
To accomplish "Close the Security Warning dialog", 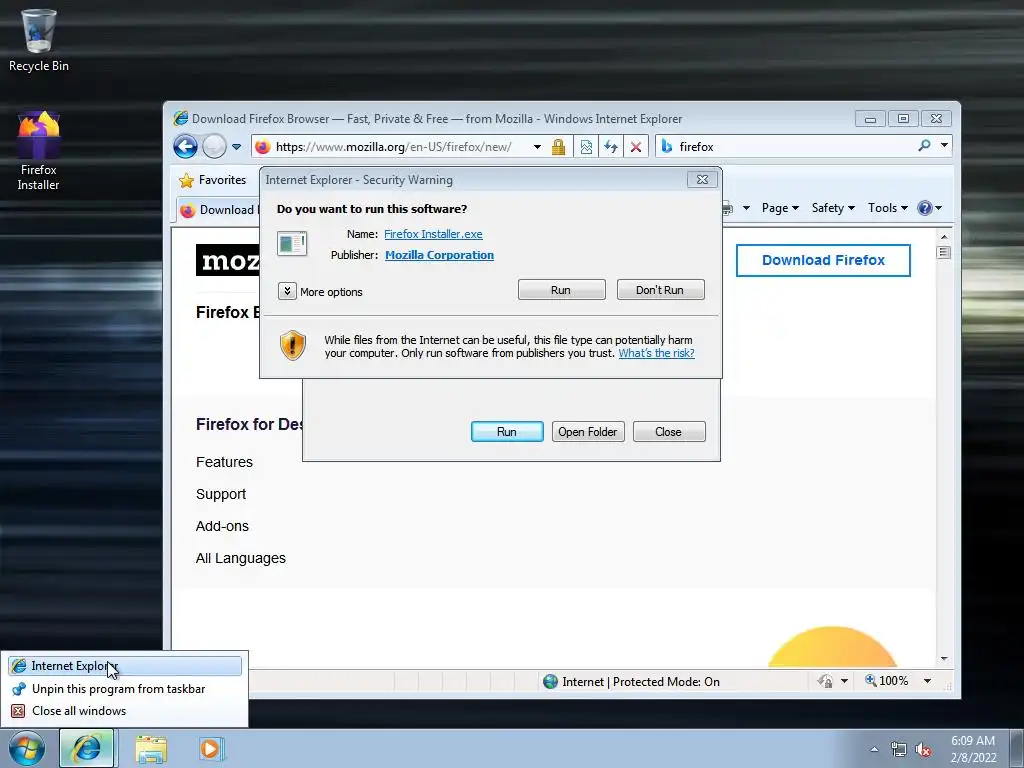I will point(702,179).
